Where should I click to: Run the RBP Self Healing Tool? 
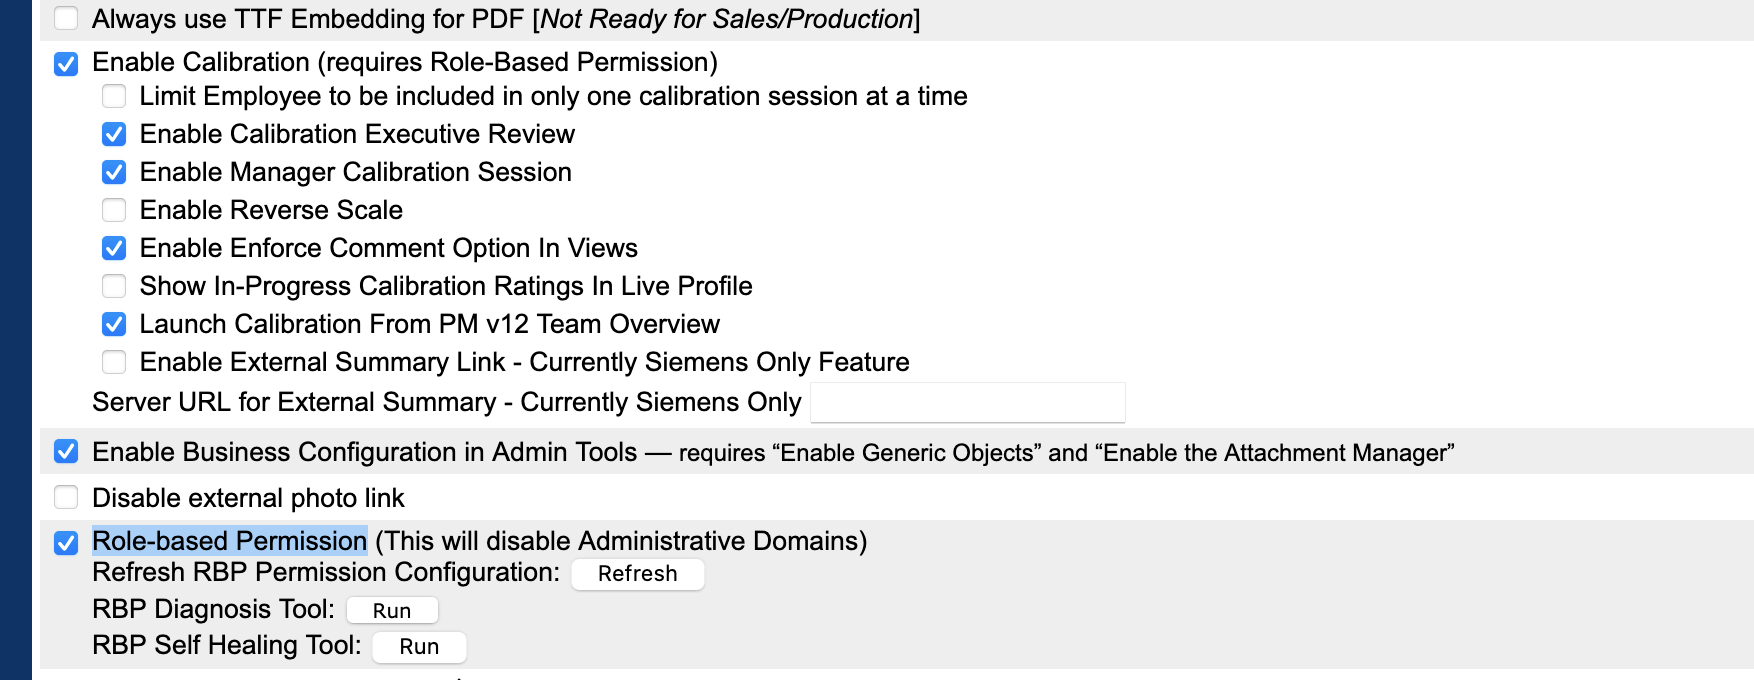pyautogui.click(x=419, y=646)
